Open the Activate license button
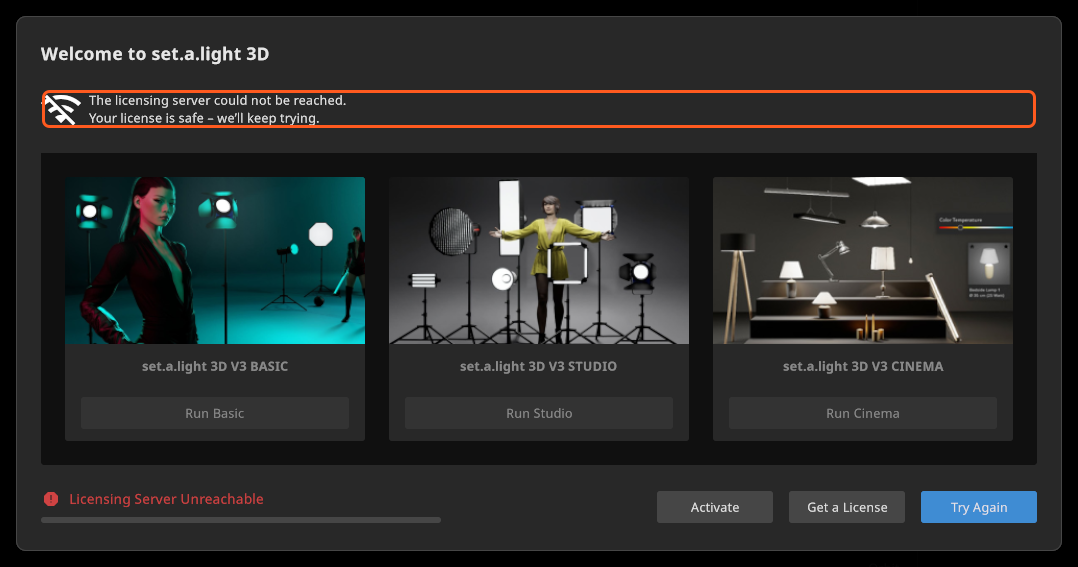 [715, 507]
